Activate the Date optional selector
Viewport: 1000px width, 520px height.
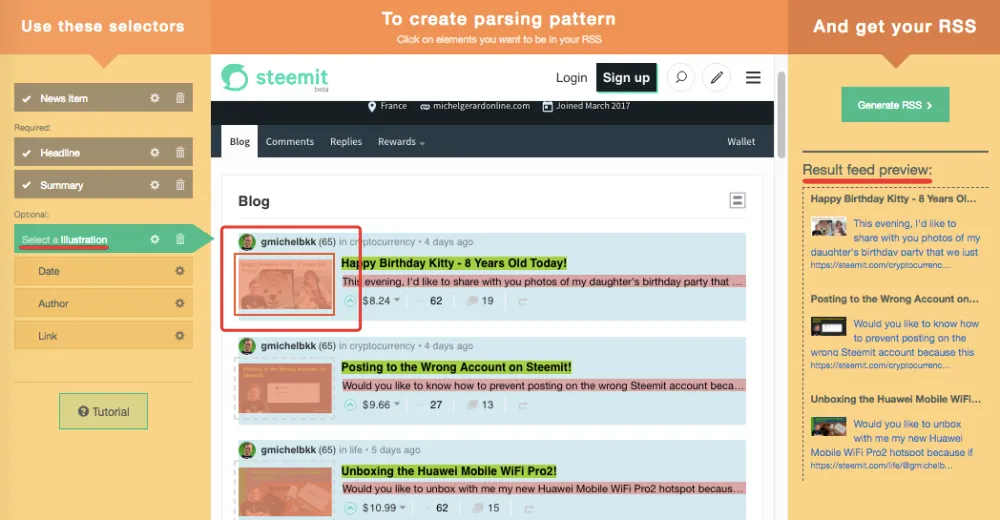(103, 271)
